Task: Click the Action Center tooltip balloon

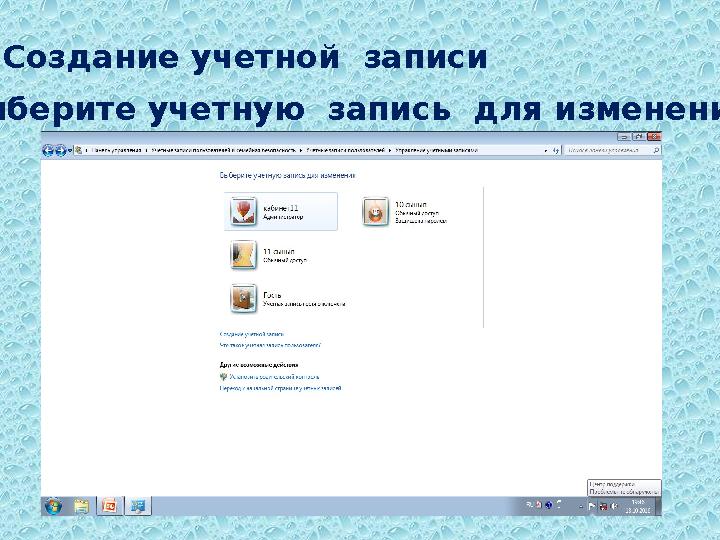Action: point(624,488)
